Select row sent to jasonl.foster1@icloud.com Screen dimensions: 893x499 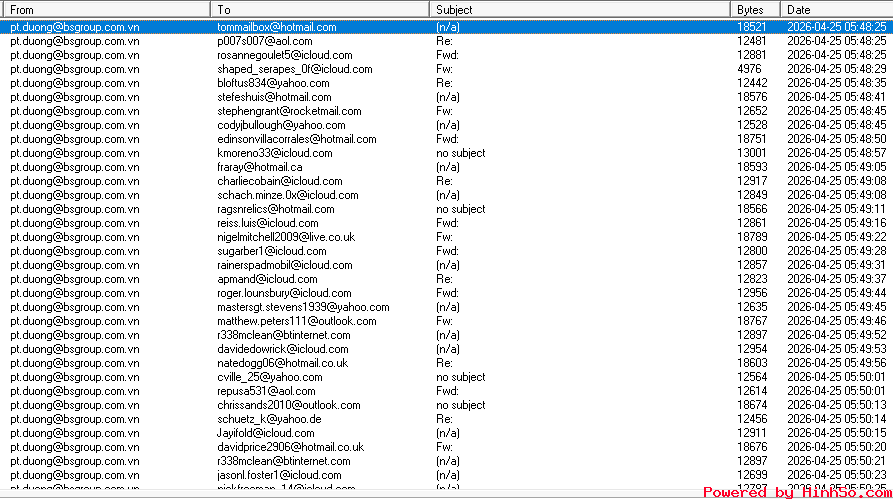click(446, 475)
